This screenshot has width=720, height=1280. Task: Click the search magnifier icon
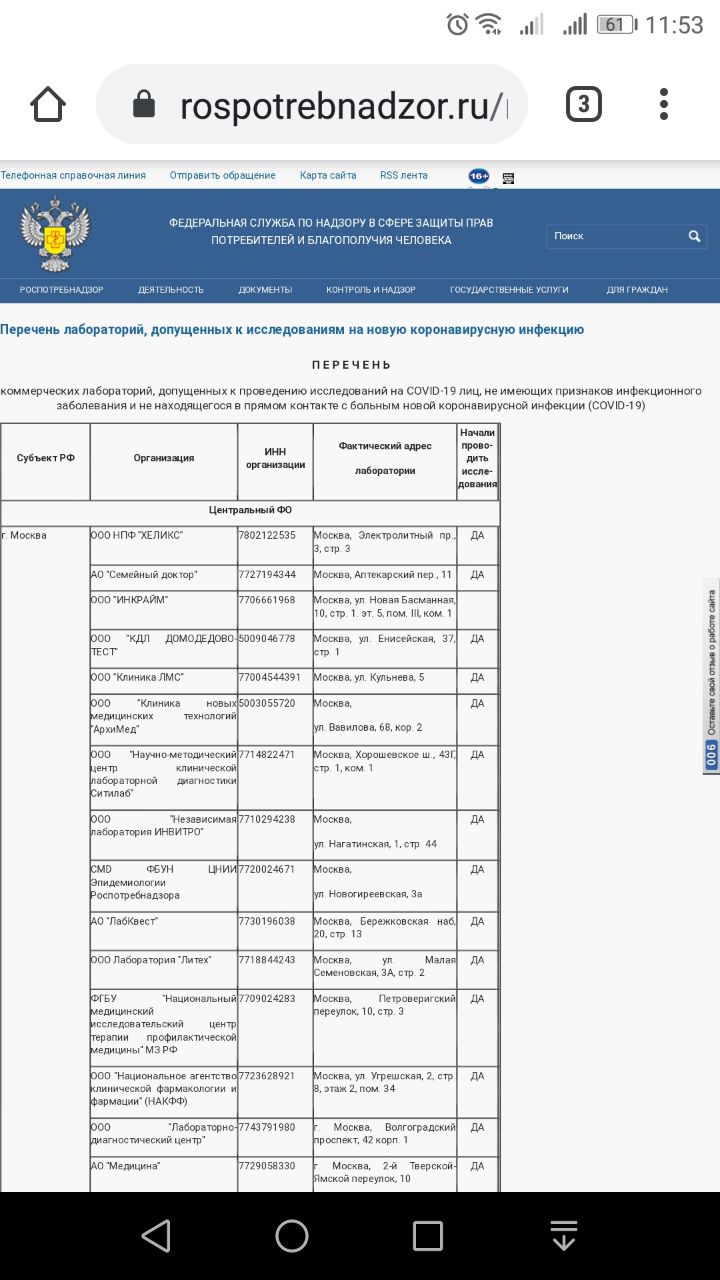pyautogui.click(x=695, y=236)
